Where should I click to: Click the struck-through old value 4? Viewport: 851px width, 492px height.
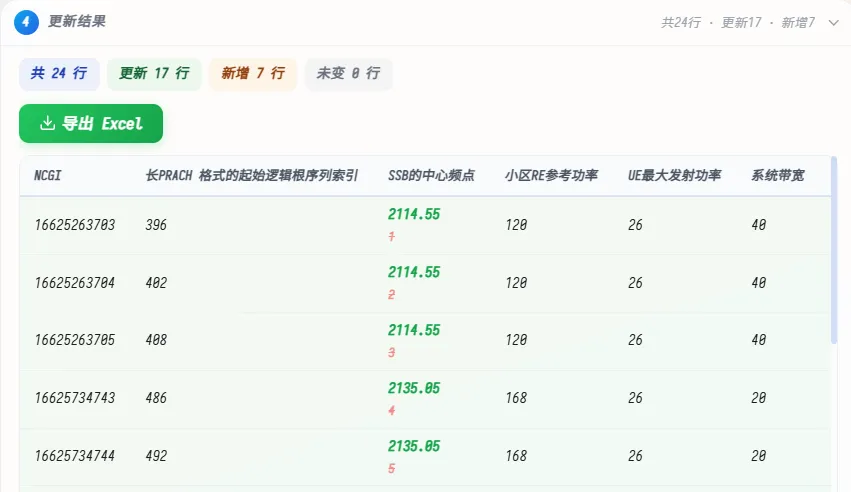392,411
